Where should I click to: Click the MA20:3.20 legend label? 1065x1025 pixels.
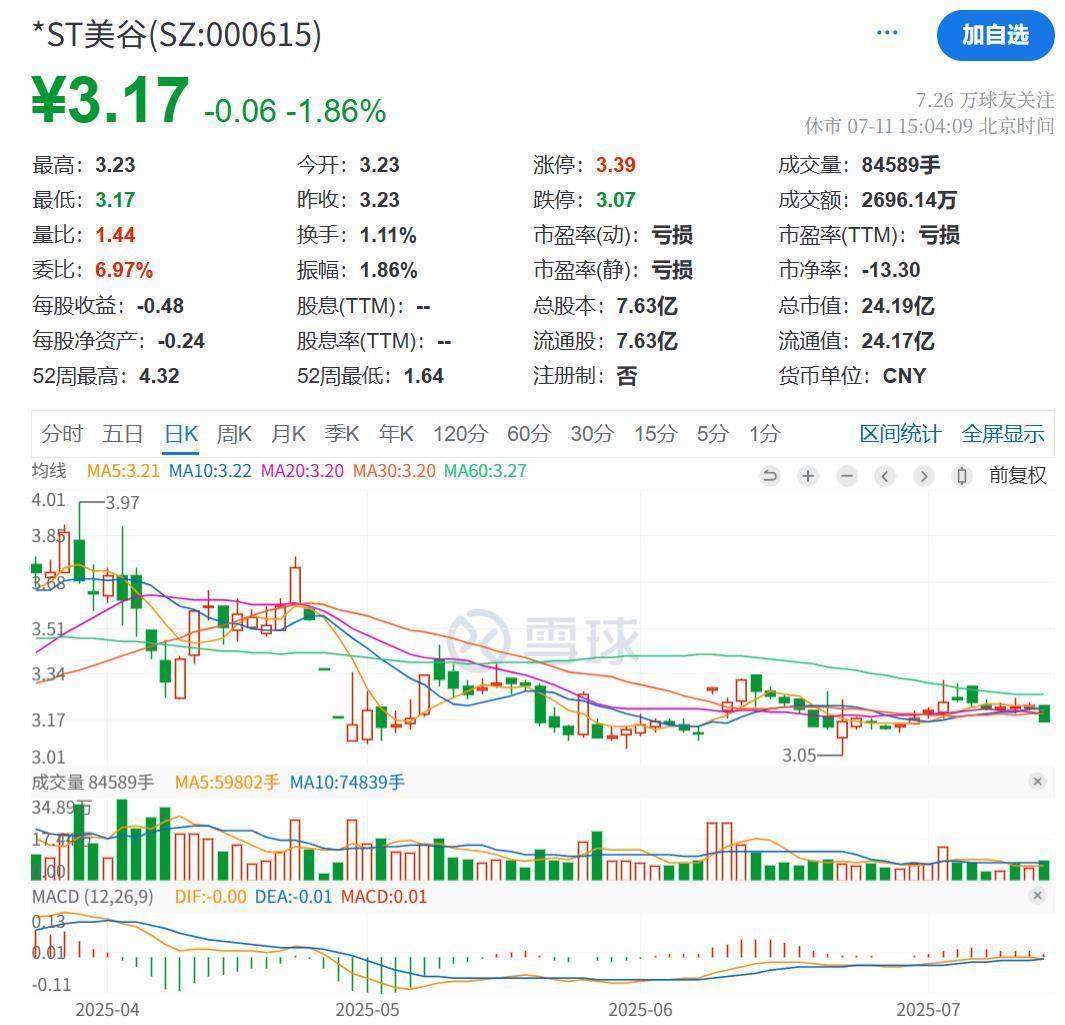pos(302,471)
